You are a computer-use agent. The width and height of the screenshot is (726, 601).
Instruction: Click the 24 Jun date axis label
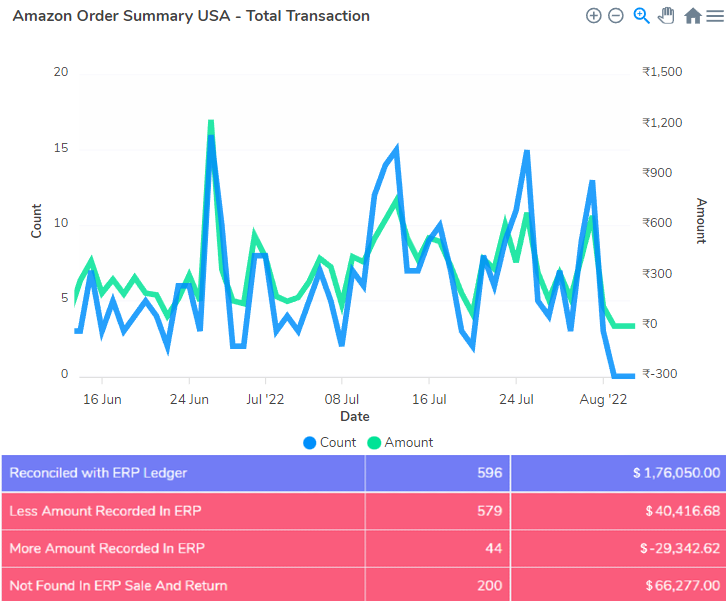coord(189,399)
